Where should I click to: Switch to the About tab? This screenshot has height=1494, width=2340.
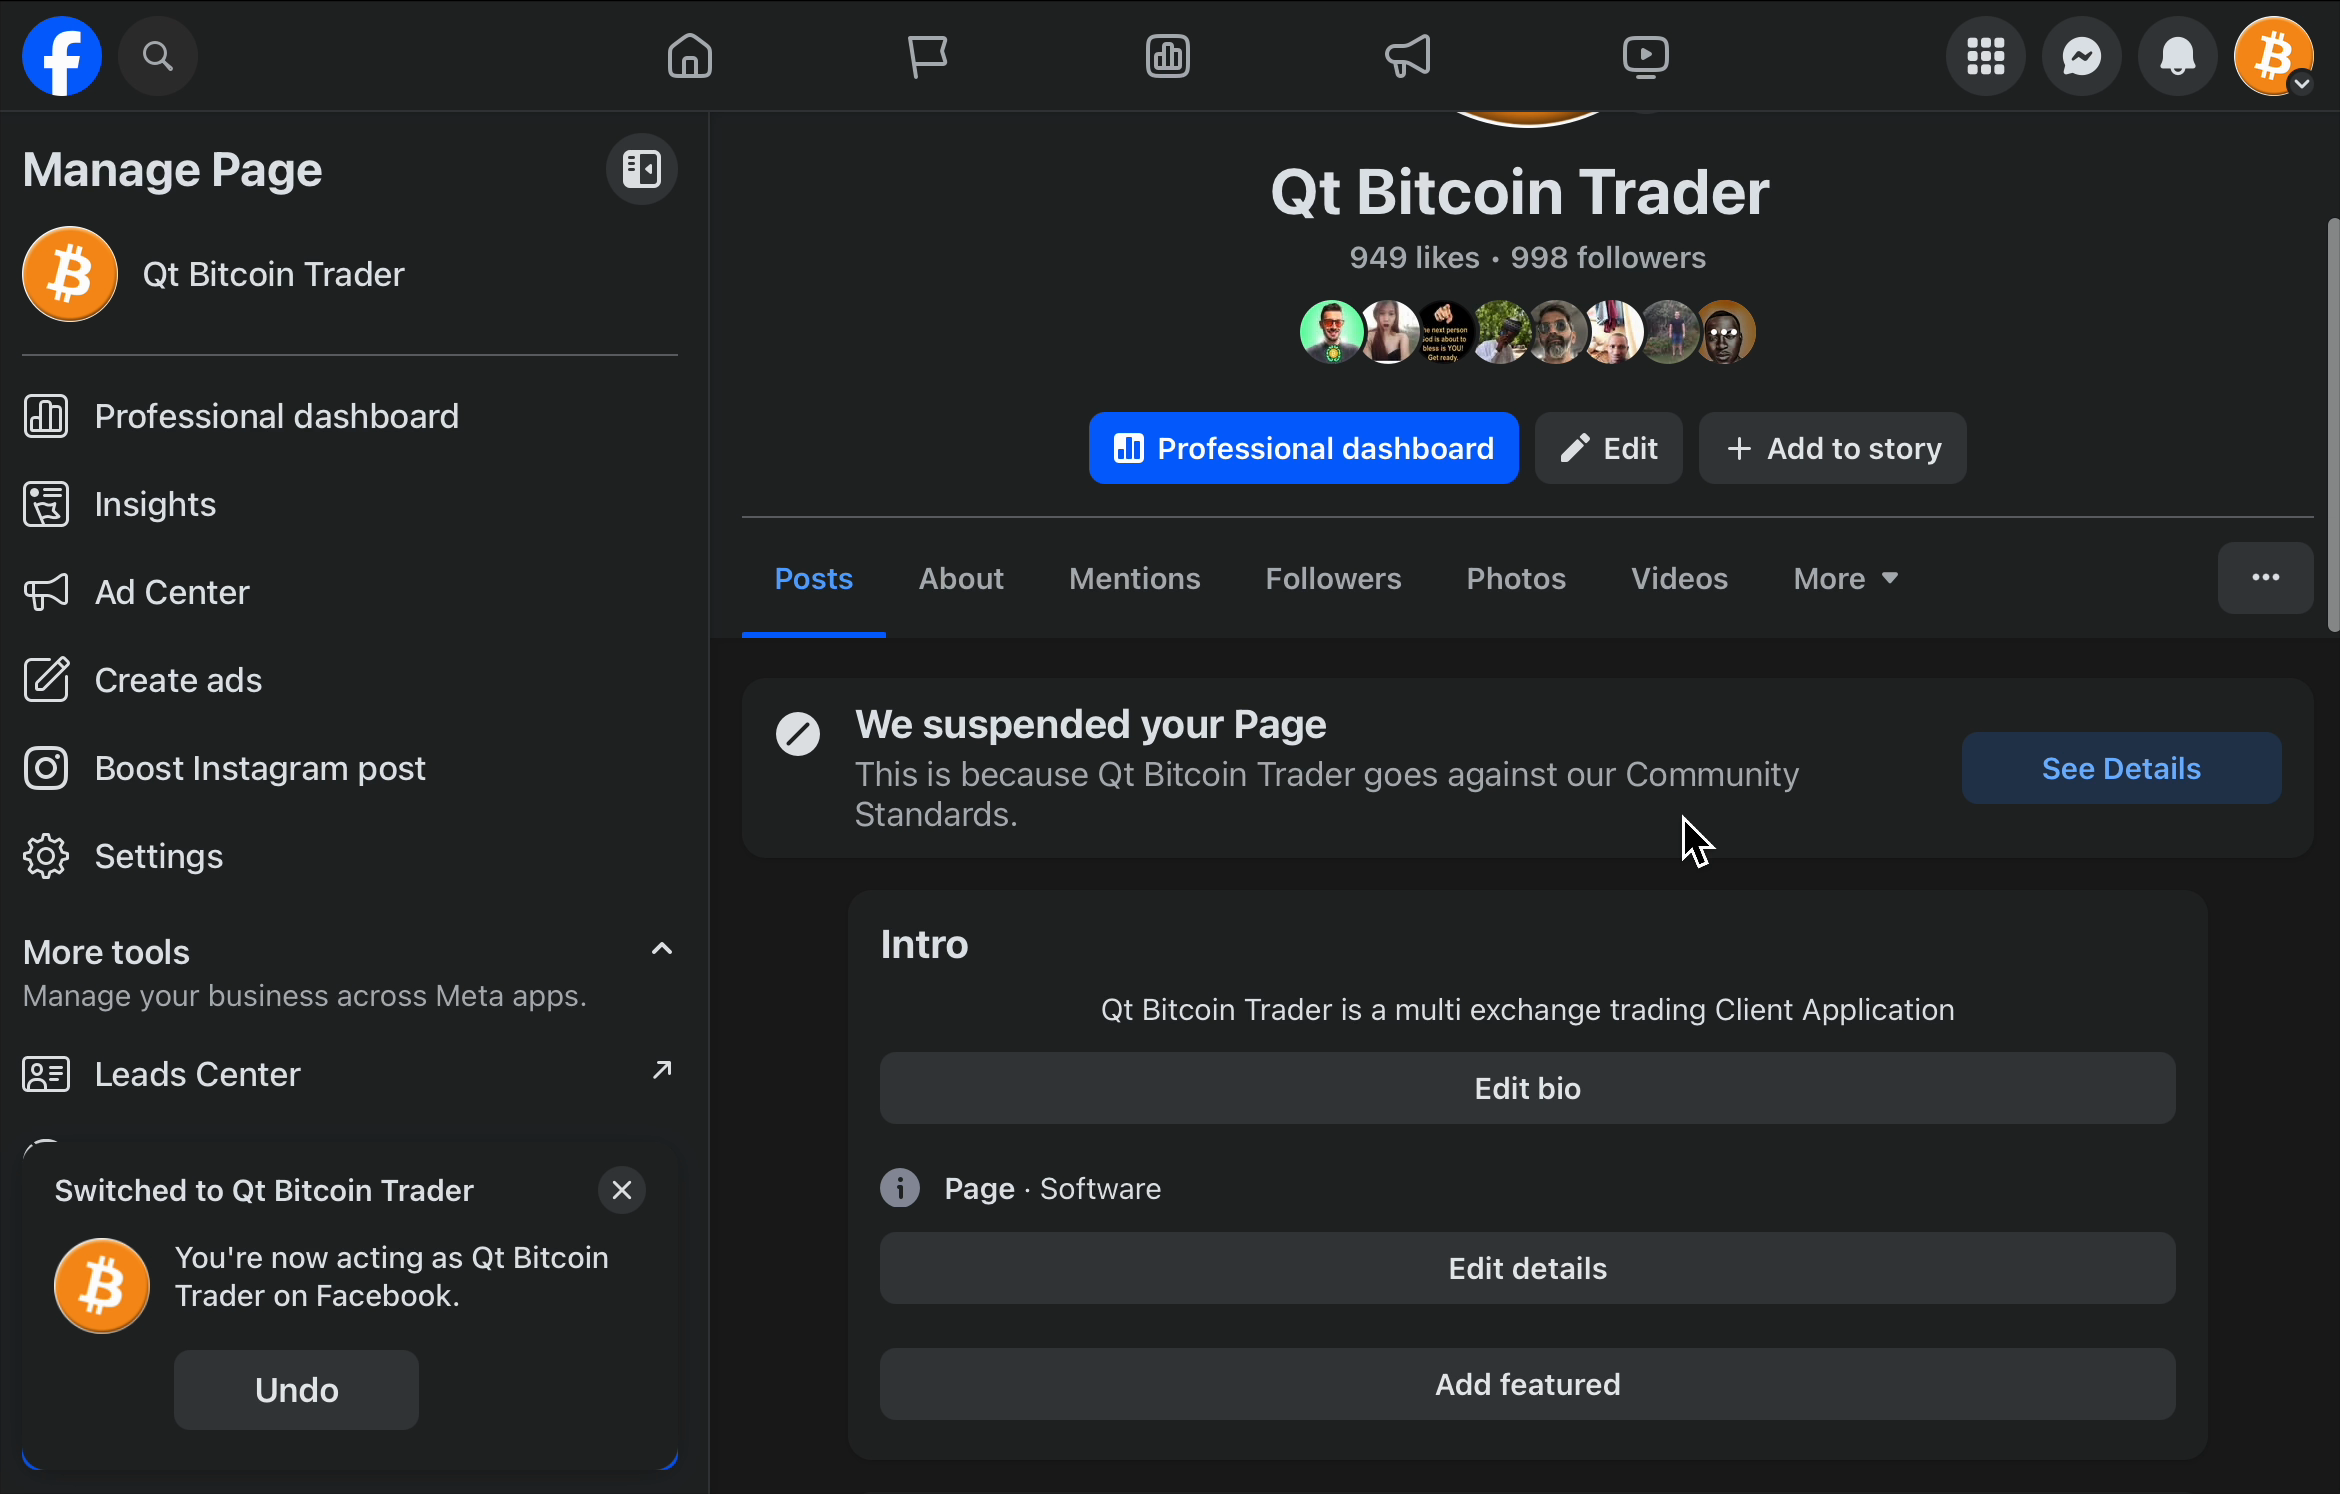[x=961, y=578]
